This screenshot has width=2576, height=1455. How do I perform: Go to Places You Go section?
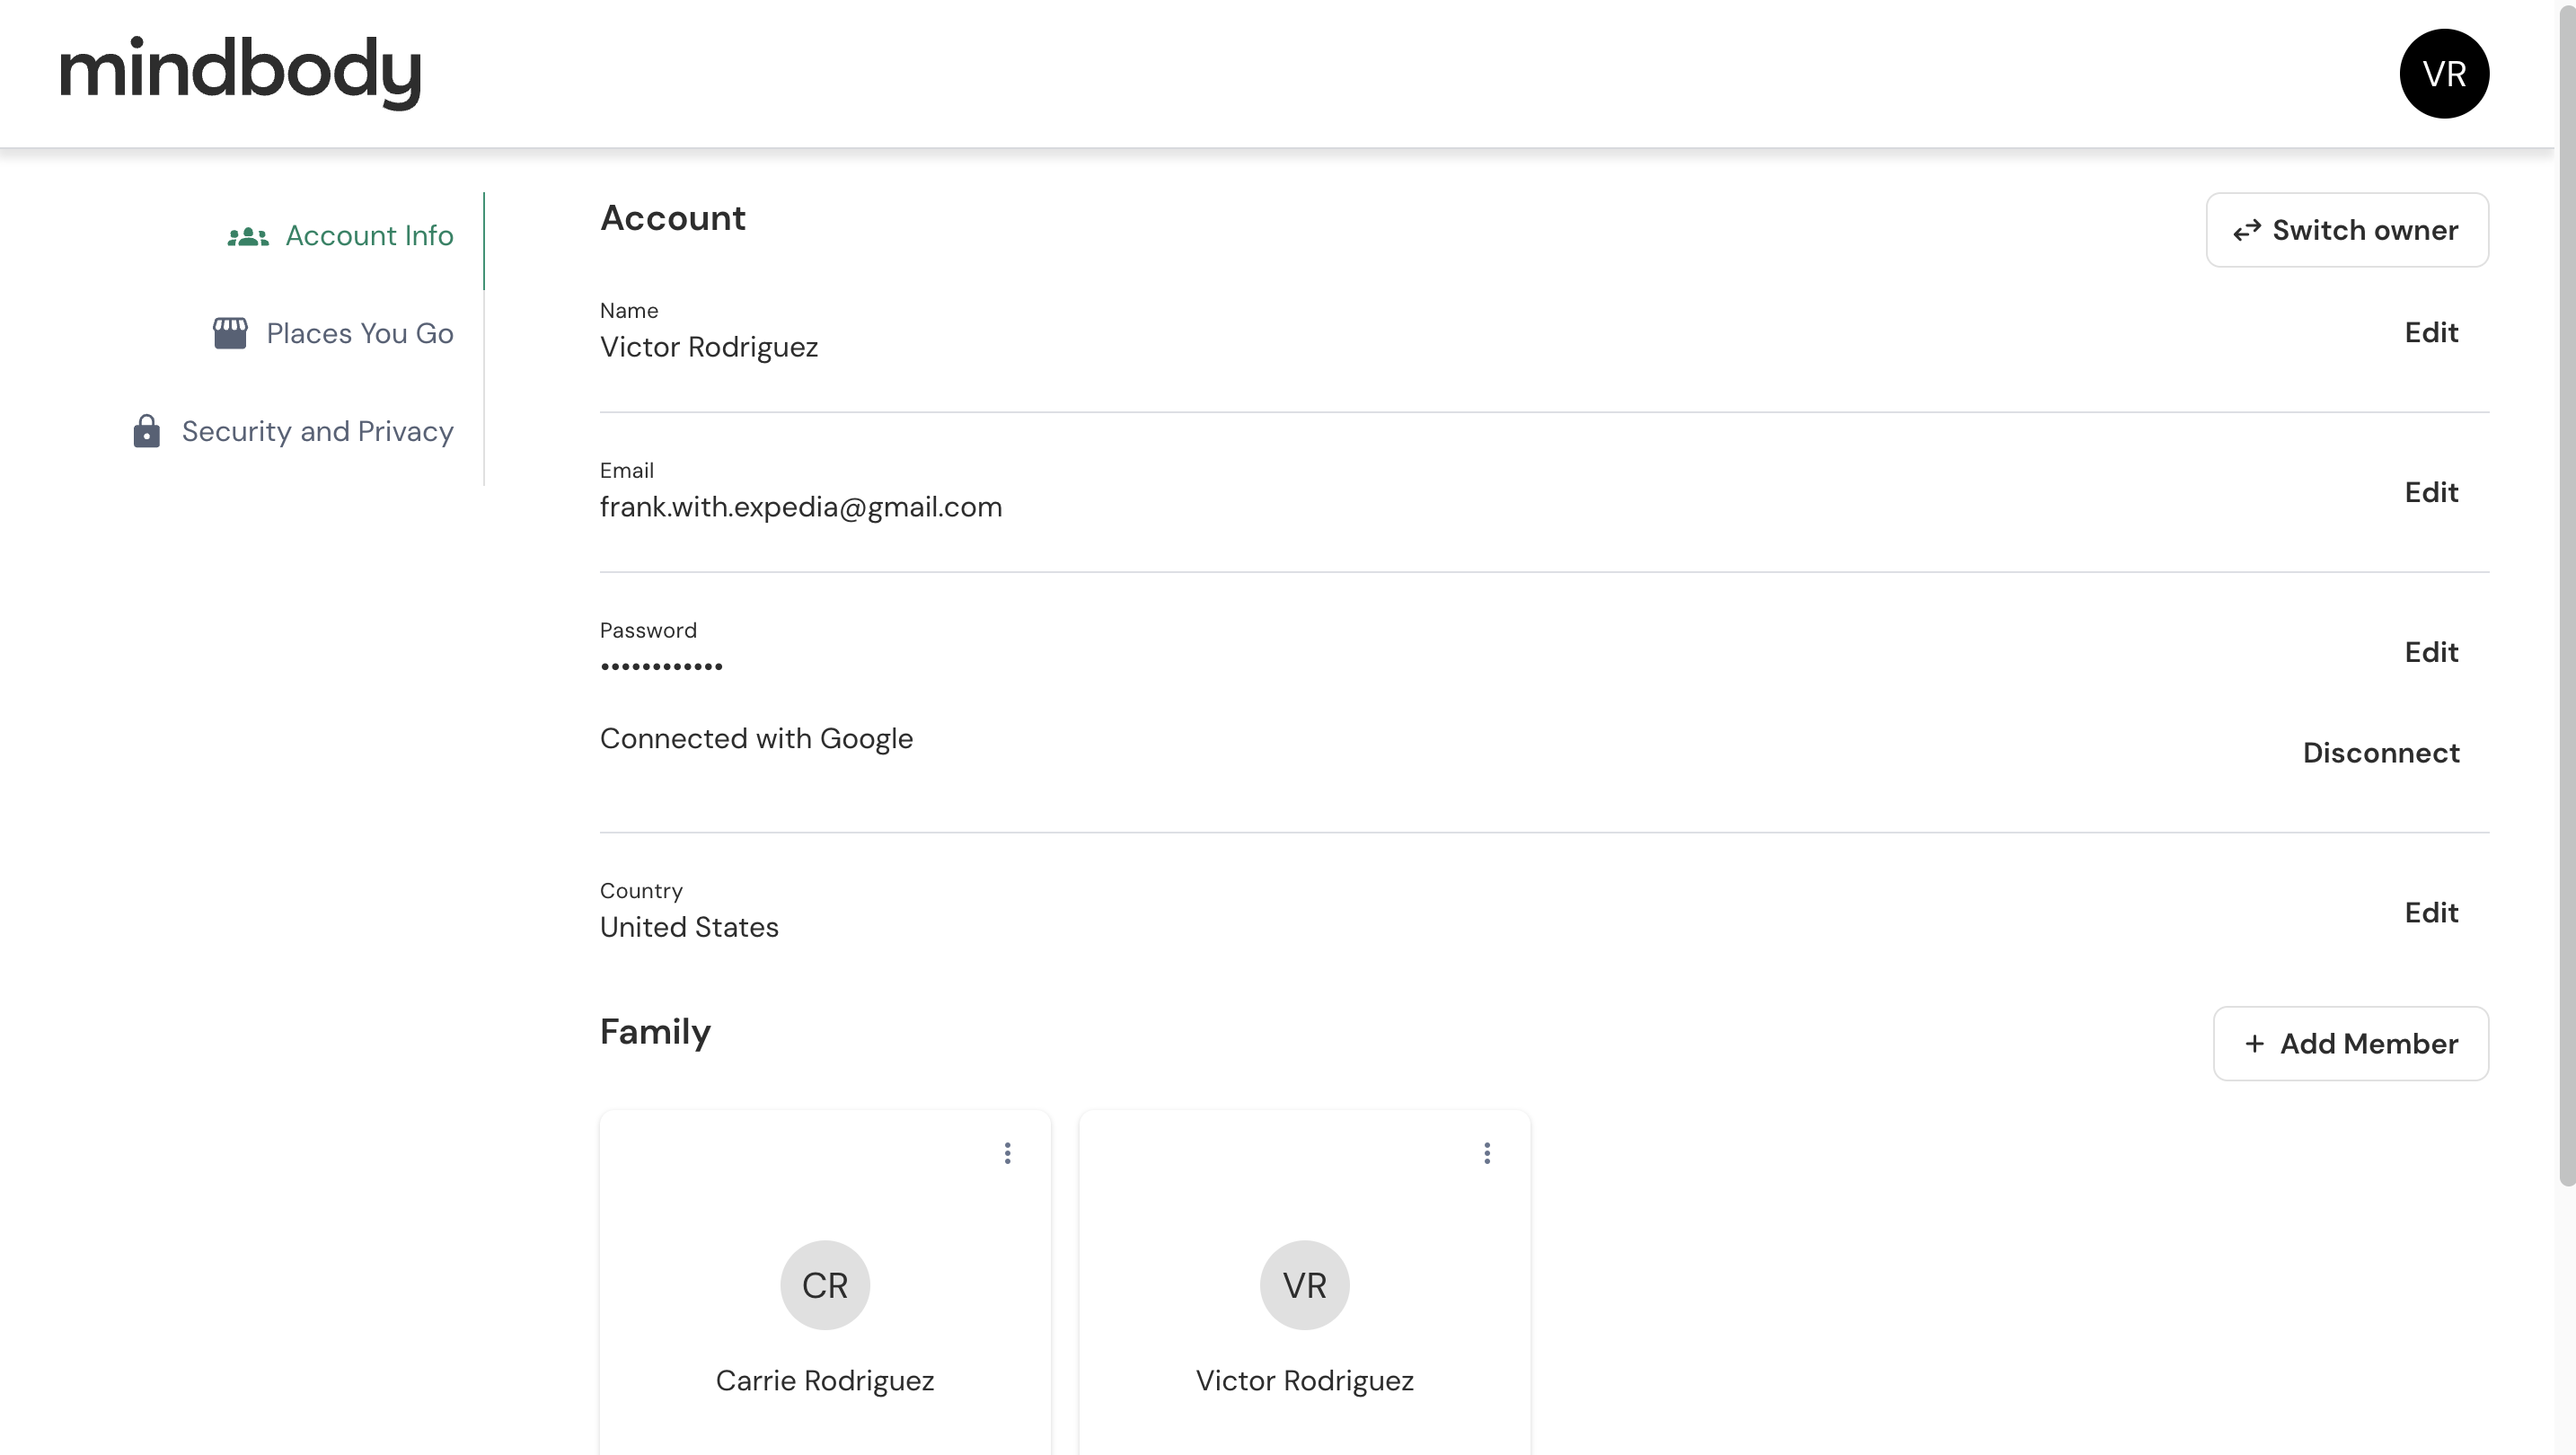pos(334,333)
